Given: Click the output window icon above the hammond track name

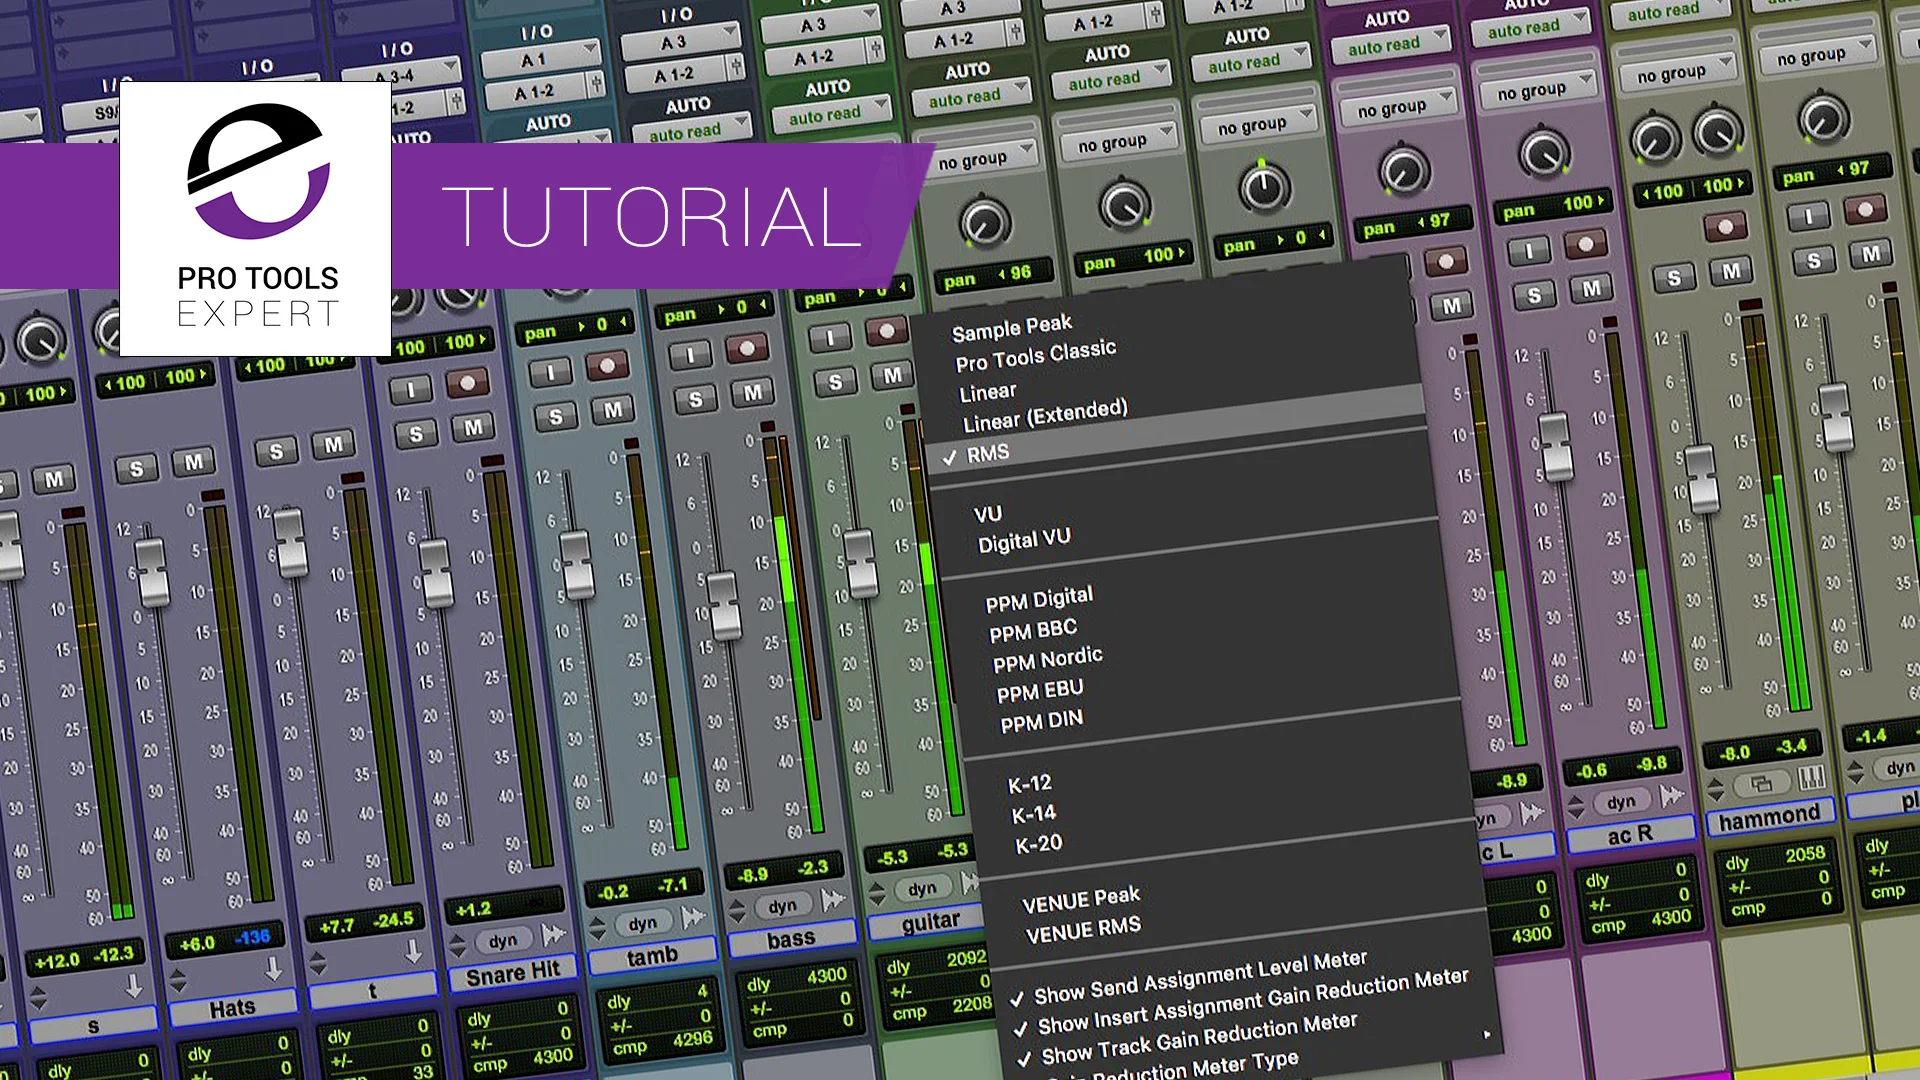Looking at the screenshot, I should click(x=1762, y=784).
